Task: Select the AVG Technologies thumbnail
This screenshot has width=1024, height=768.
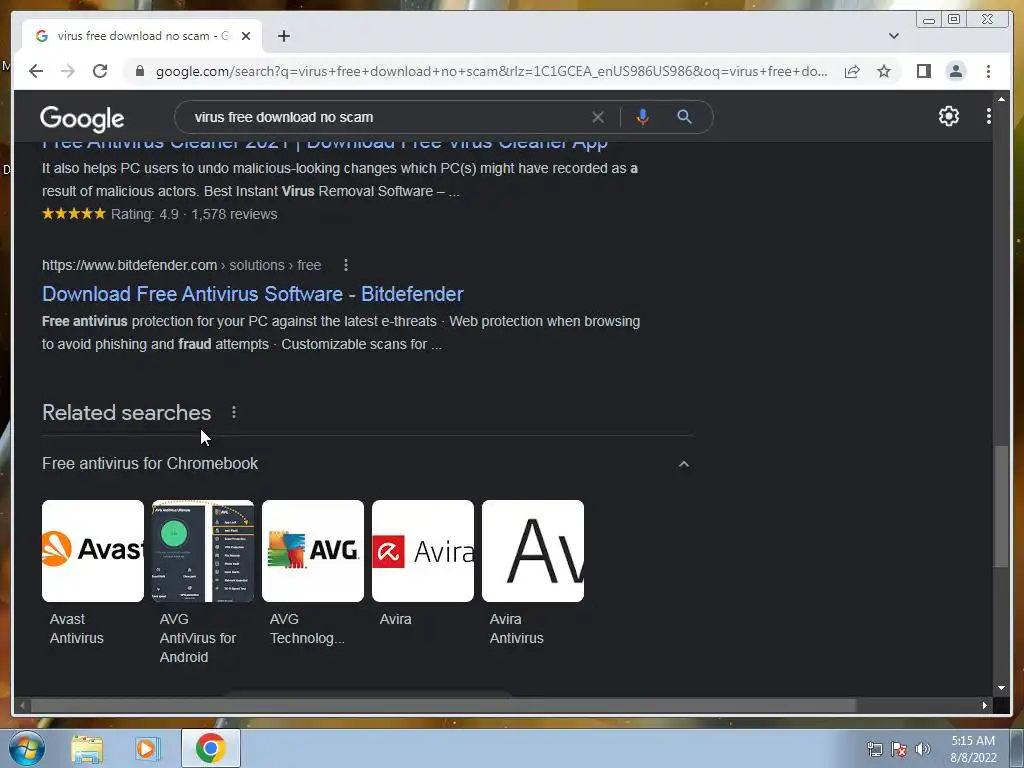Action: (313, 551)
